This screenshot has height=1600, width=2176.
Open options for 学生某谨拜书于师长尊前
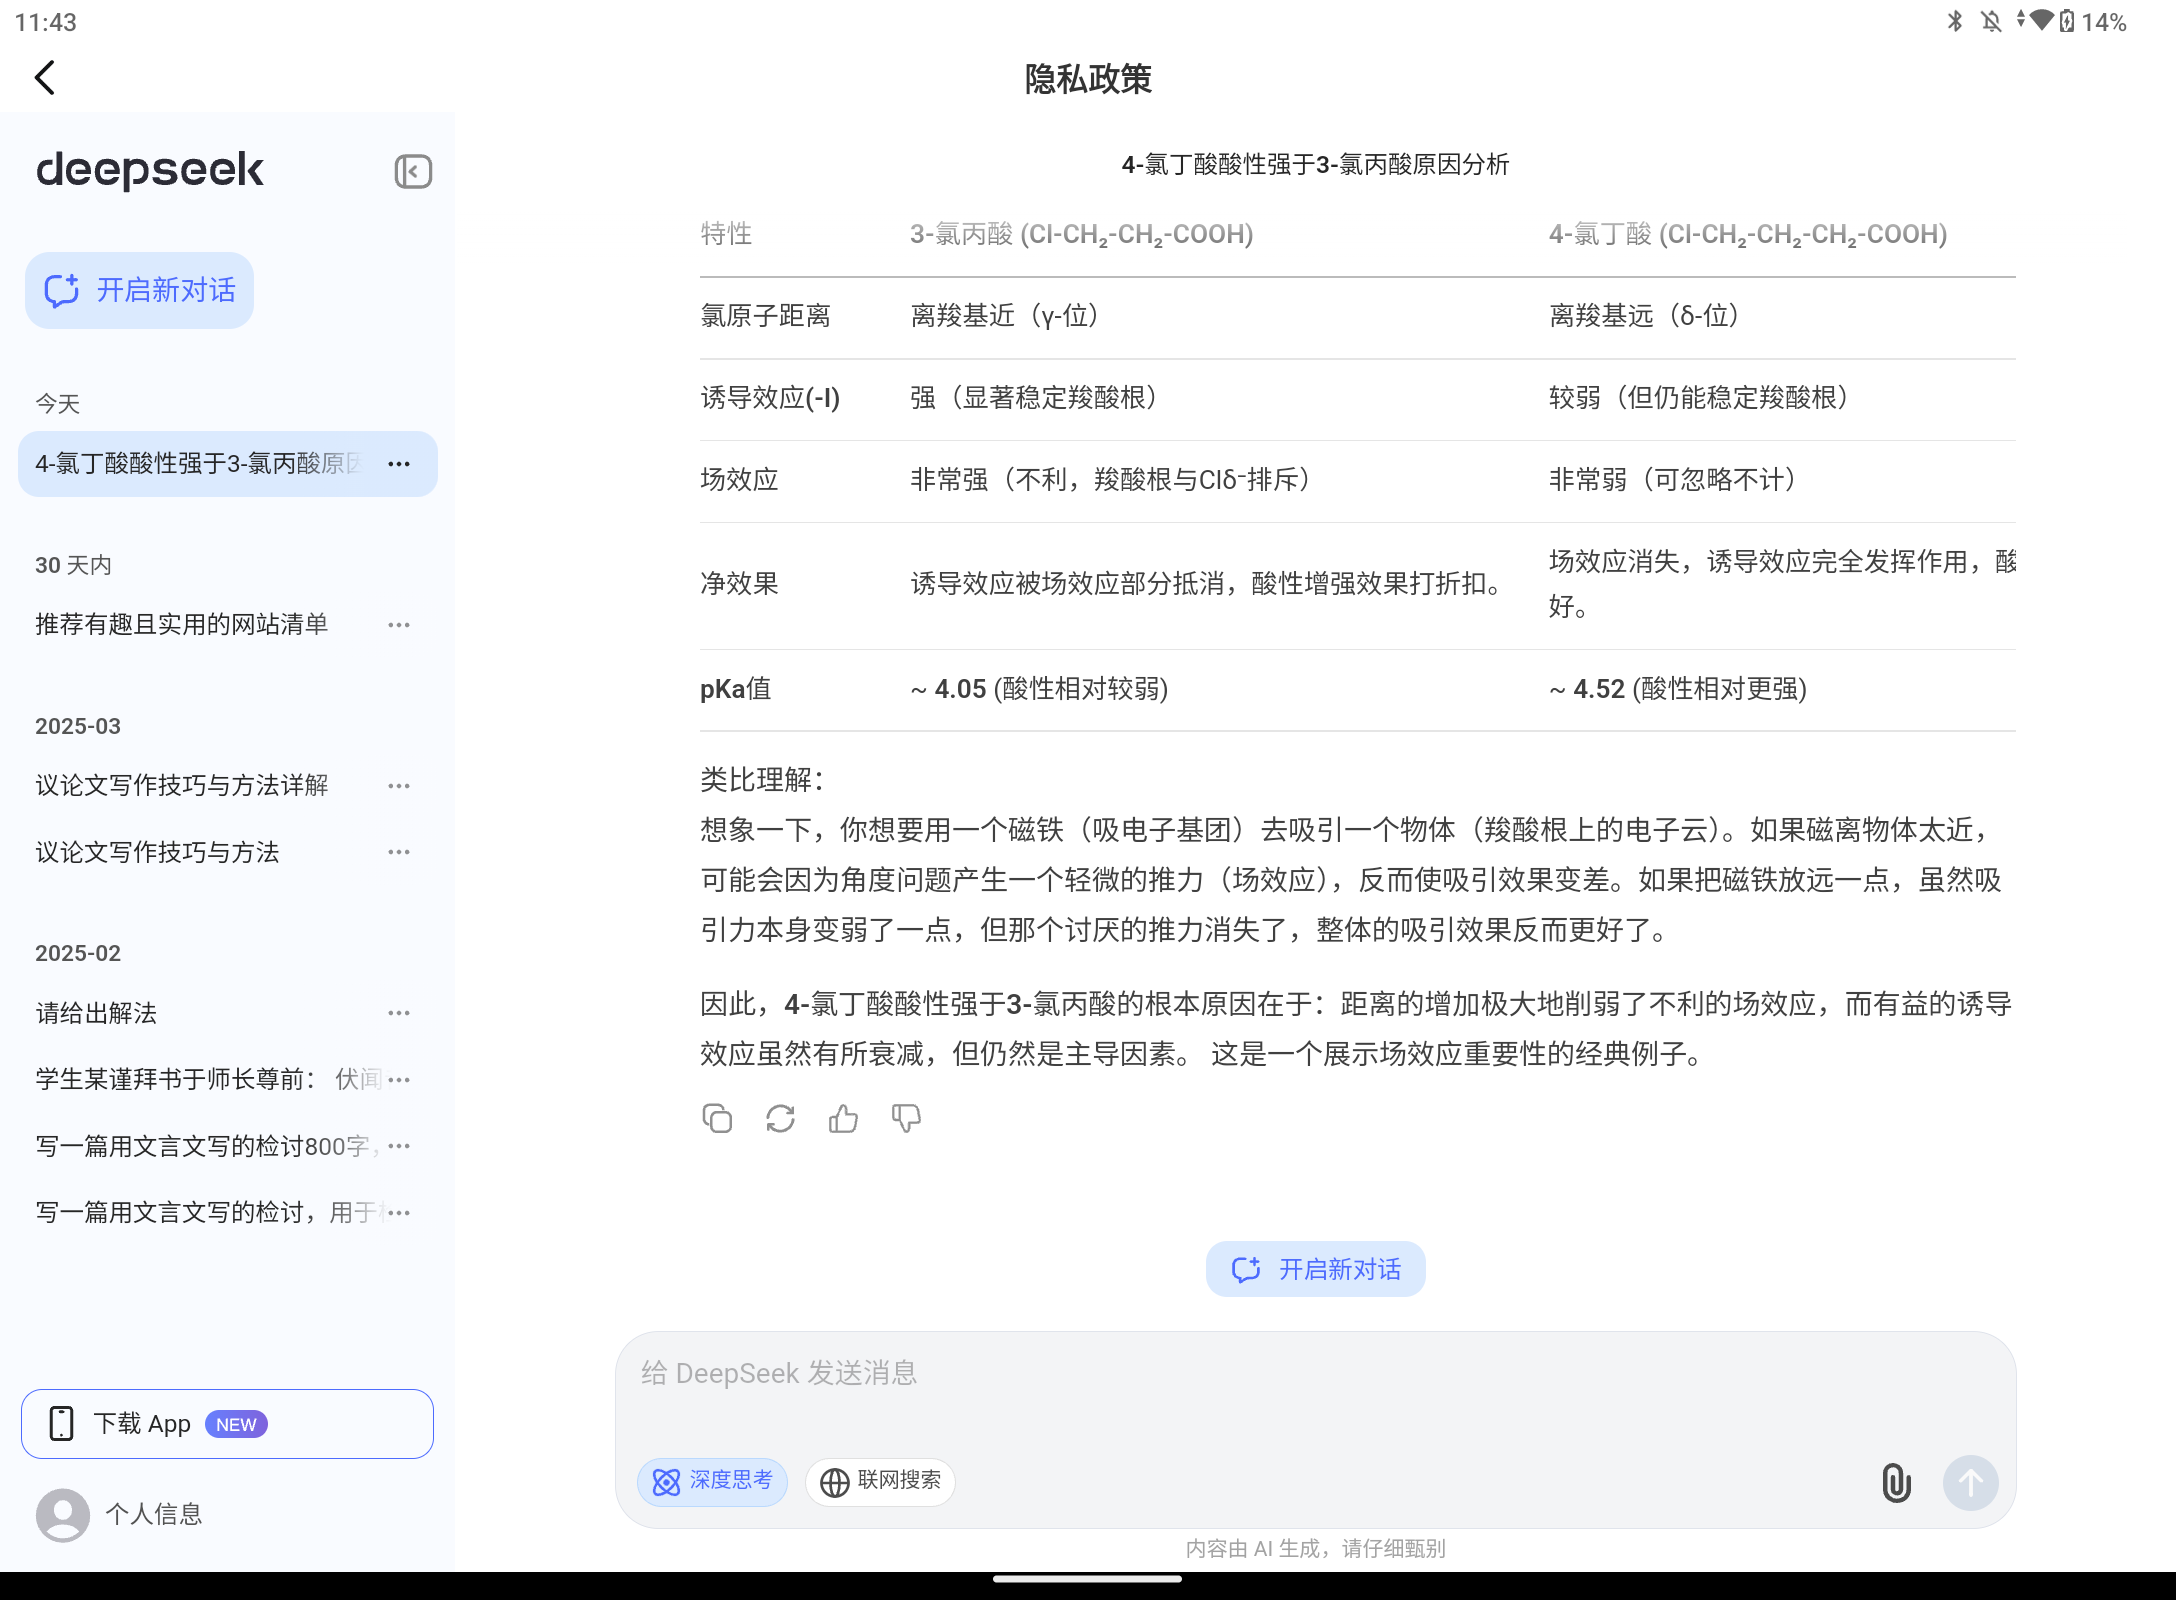pyautogui.click(x=399, y=1079)
